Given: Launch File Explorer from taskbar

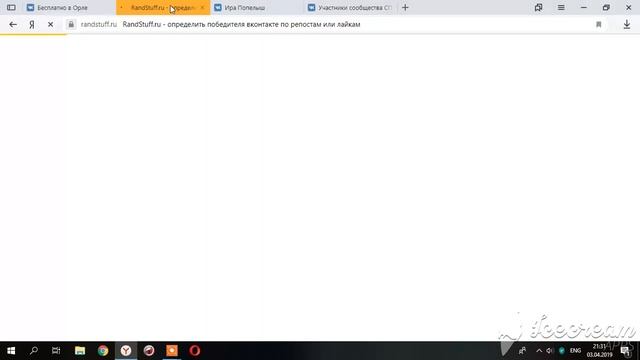Looking at the screenshot, I should [80, 351].
